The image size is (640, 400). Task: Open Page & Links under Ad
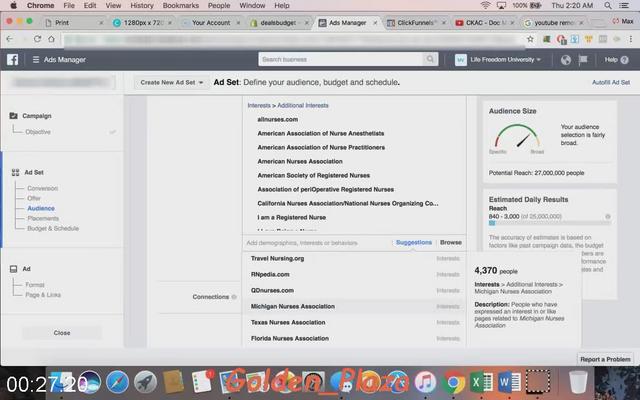[43, 295]
